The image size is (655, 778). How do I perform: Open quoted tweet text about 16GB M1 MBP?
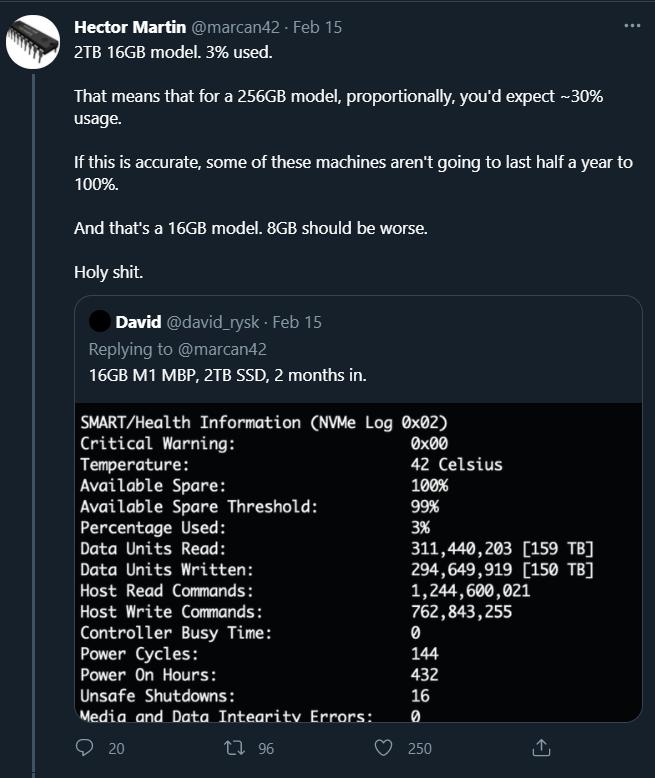click(227, 375)
